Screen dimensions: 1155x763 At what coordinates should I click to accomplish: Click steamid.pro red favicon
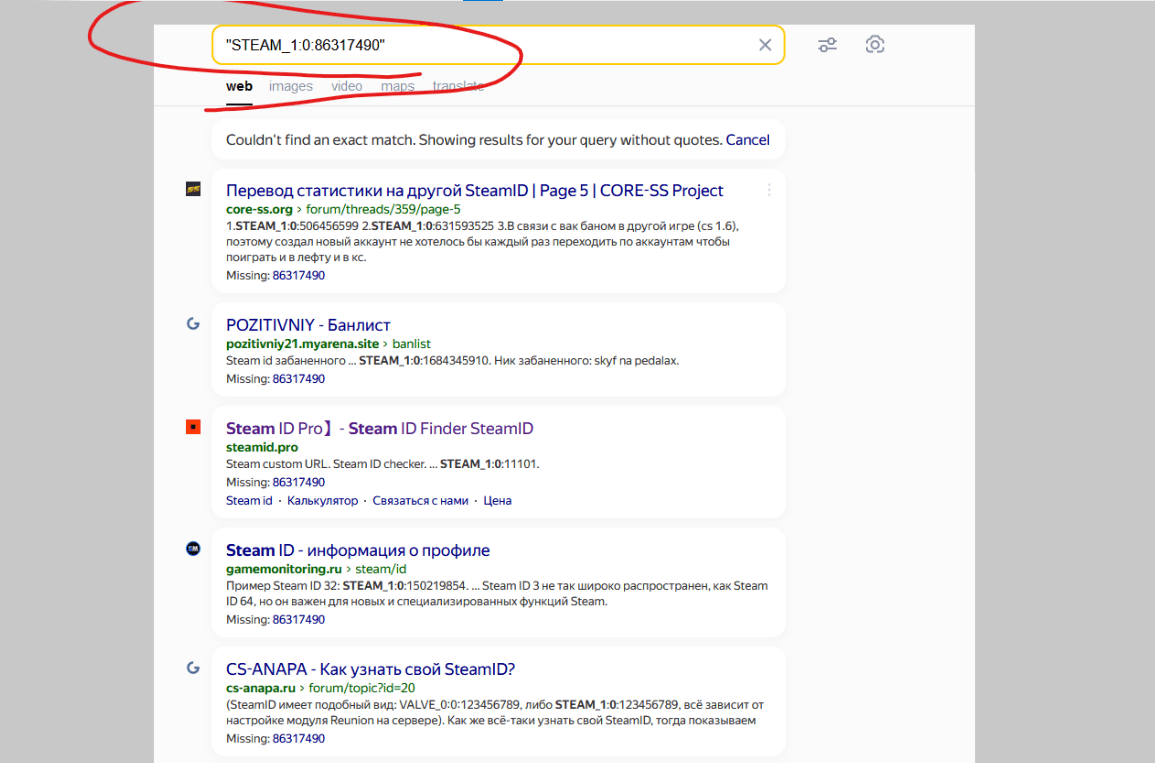point(193,426)
